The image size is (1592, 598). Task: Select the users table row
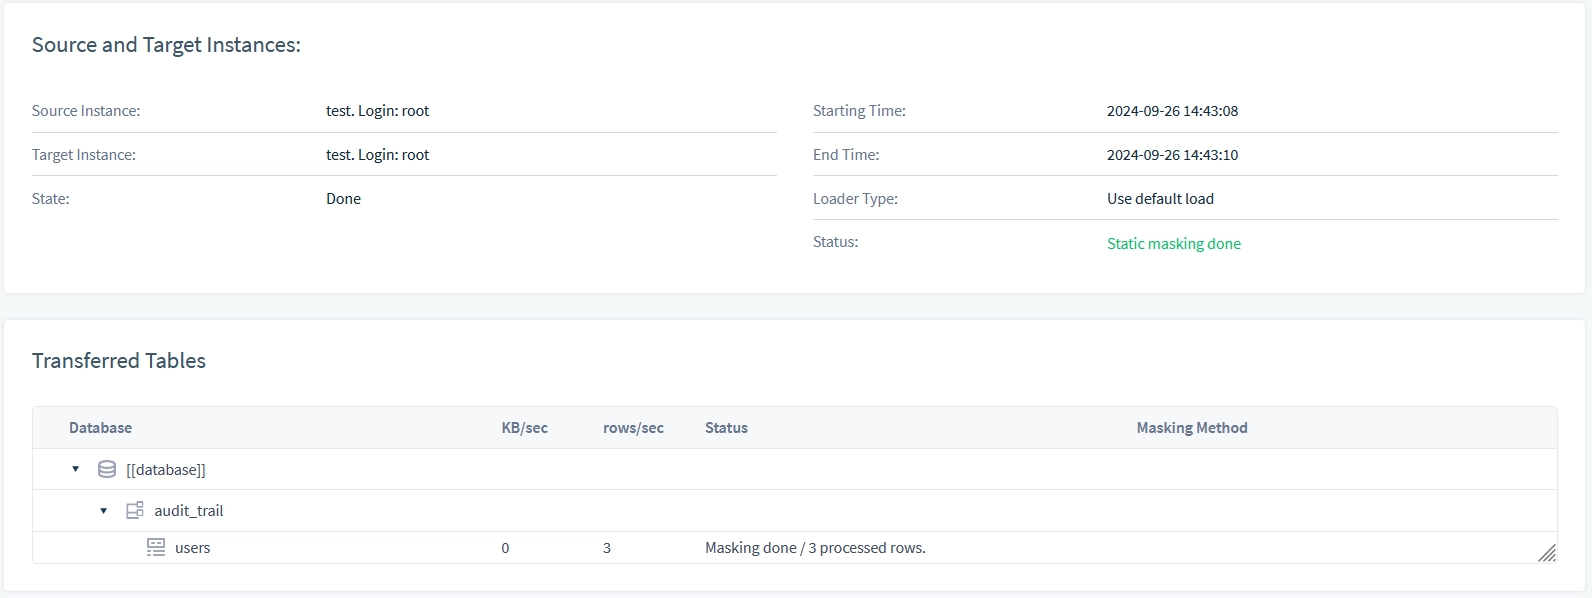(795, 547)
